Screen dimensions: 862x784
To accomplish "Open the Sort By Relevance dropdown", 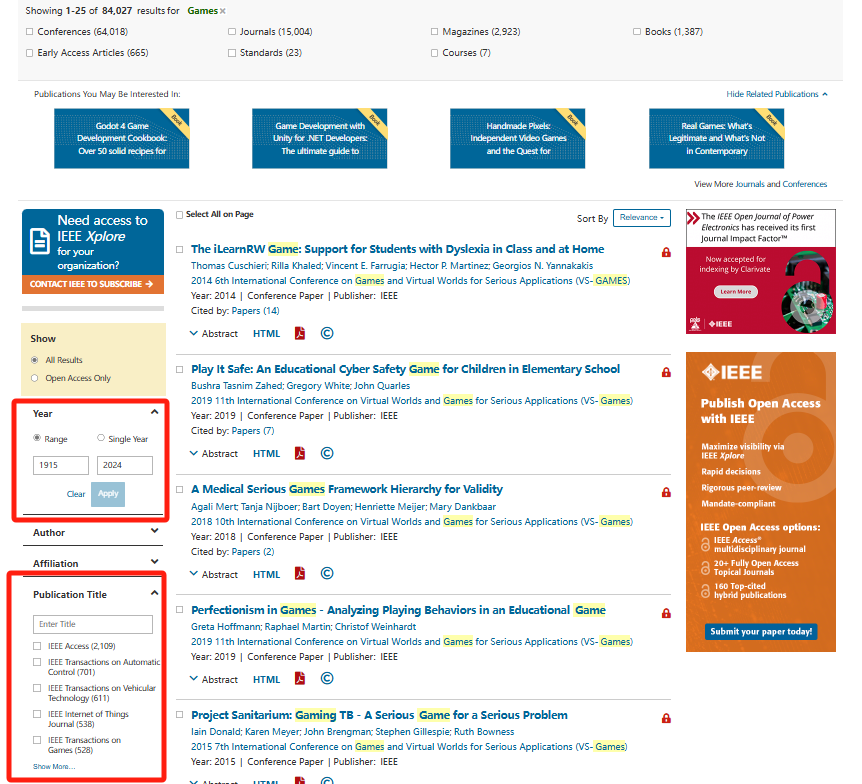I will pos(642,218).
